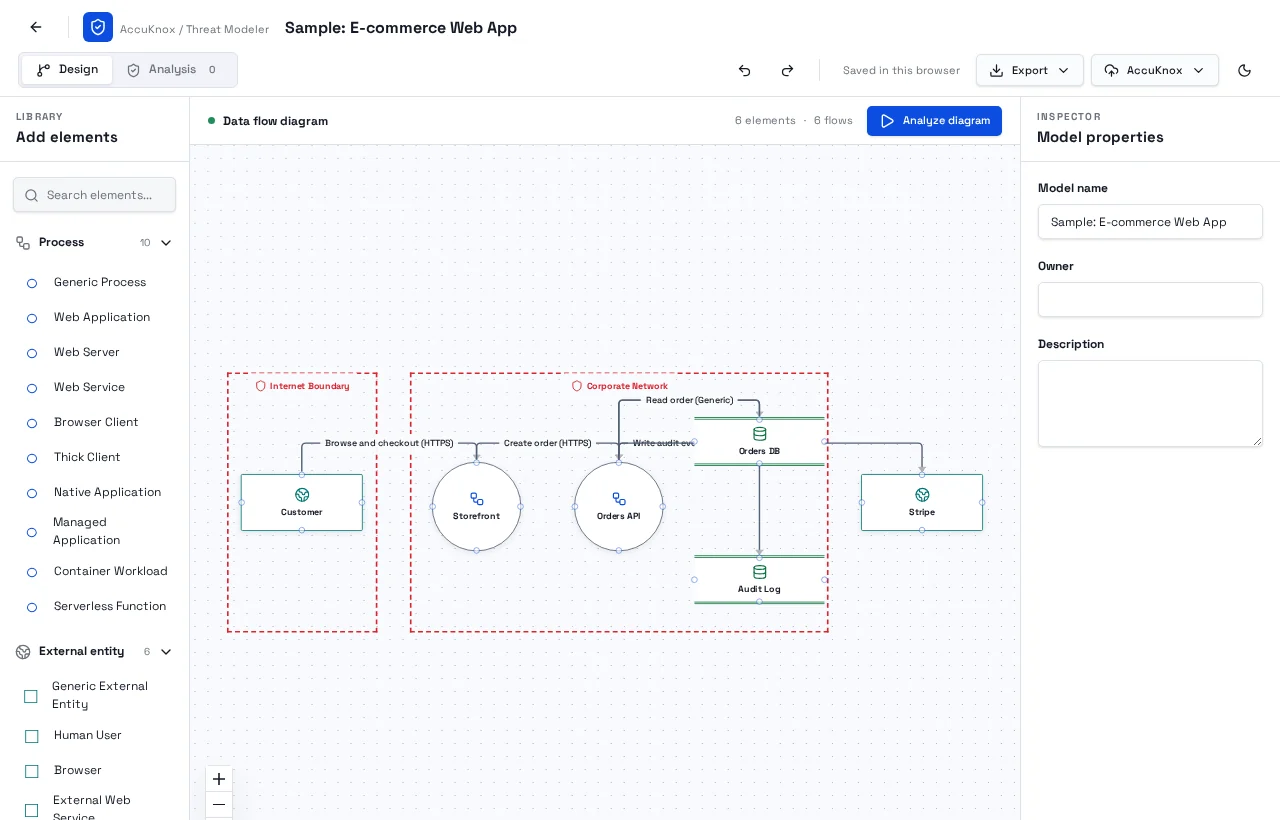Click the Sample: E-commerce Web App title
Viewport: 1280px width, 820px height.
tap(401, 28)
